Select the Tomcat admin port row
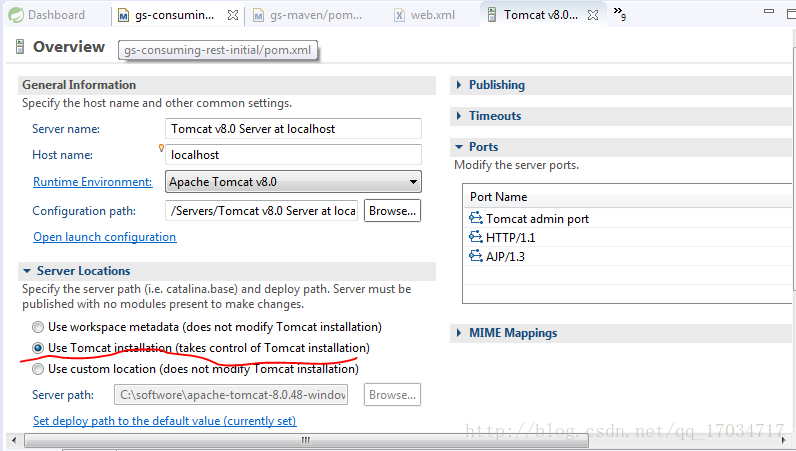This screenshot has height=451, width=796. (628, 218)
